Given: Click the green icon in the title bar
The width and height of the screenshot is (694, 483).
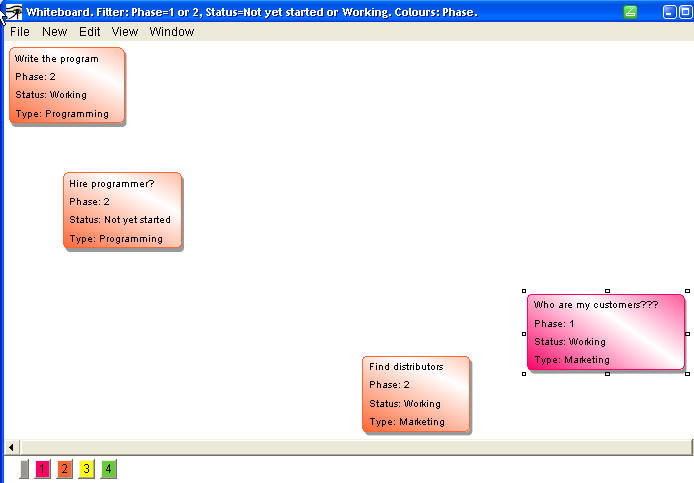Looking at the screenshot, I should click(x=630, y=12).
